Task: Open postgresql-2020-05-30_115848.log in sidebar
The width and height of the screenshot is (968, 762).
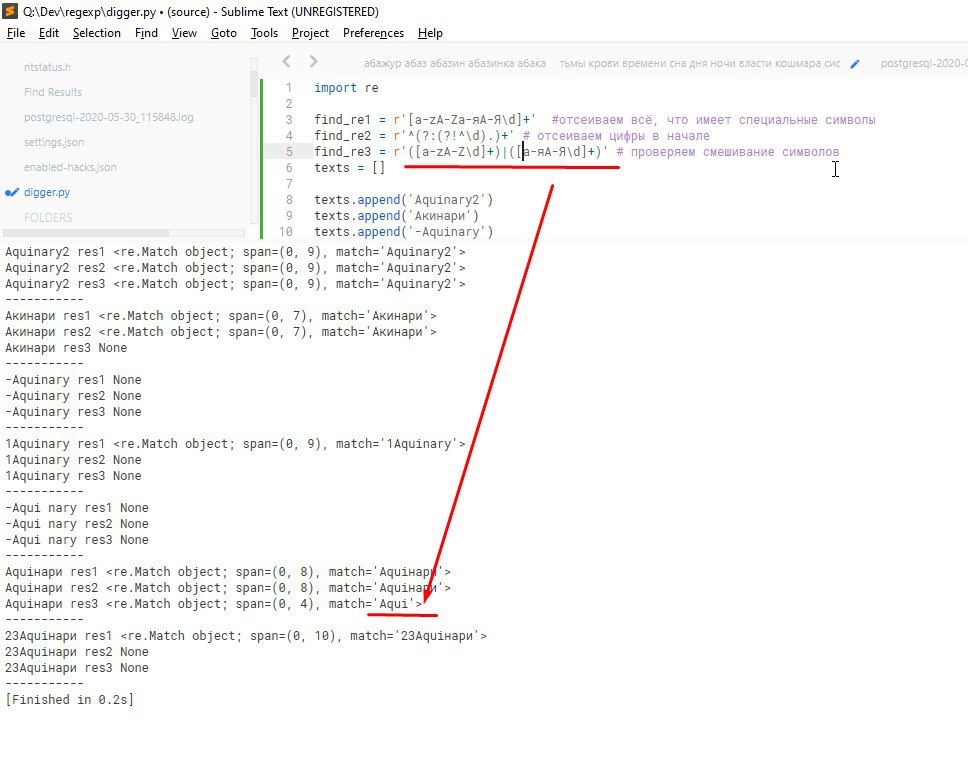Action: [x=109, y=117]
